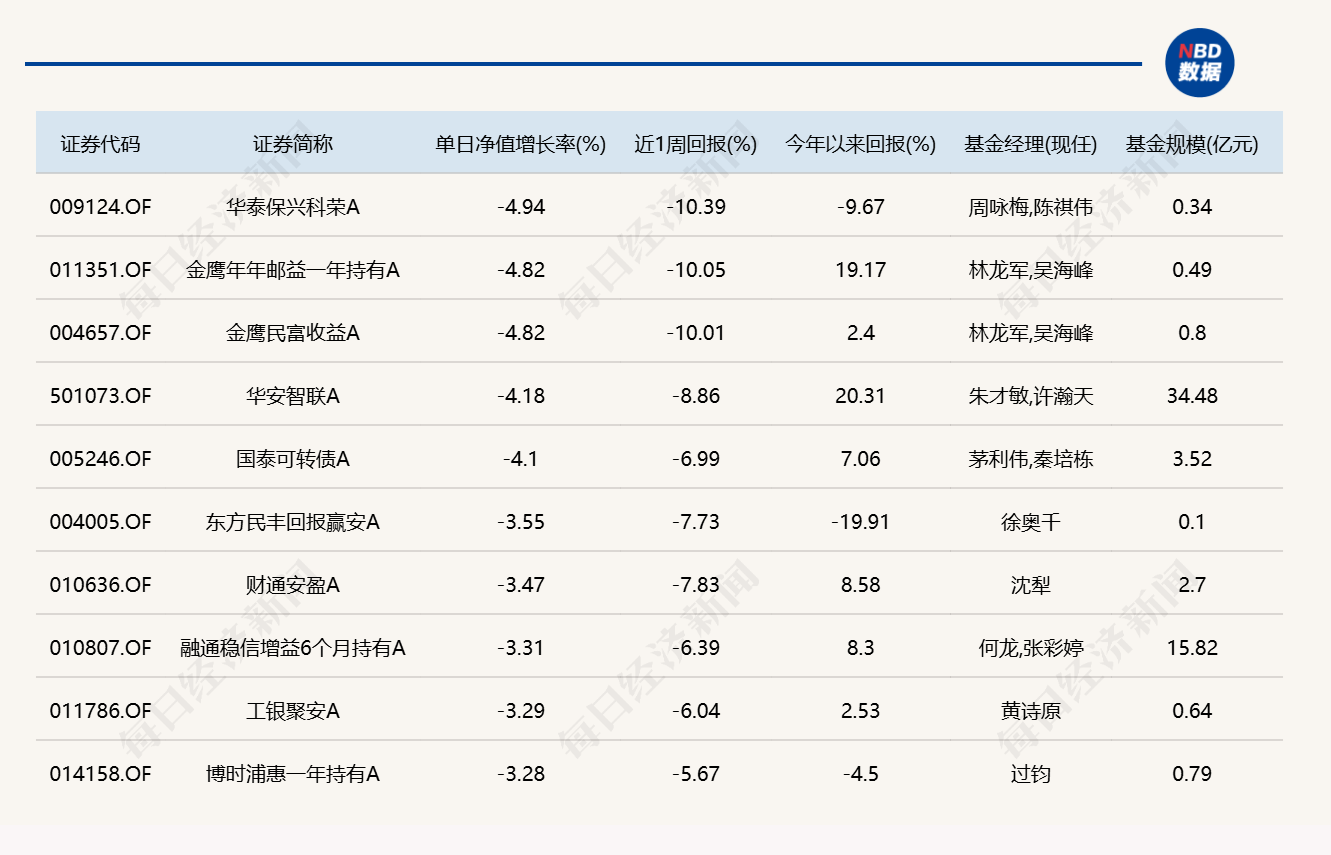Image resolution: width=1331 pixels, height=855 pixels.
Task: Select fund name 华安智联A
Action: click(x=293, y=396)
